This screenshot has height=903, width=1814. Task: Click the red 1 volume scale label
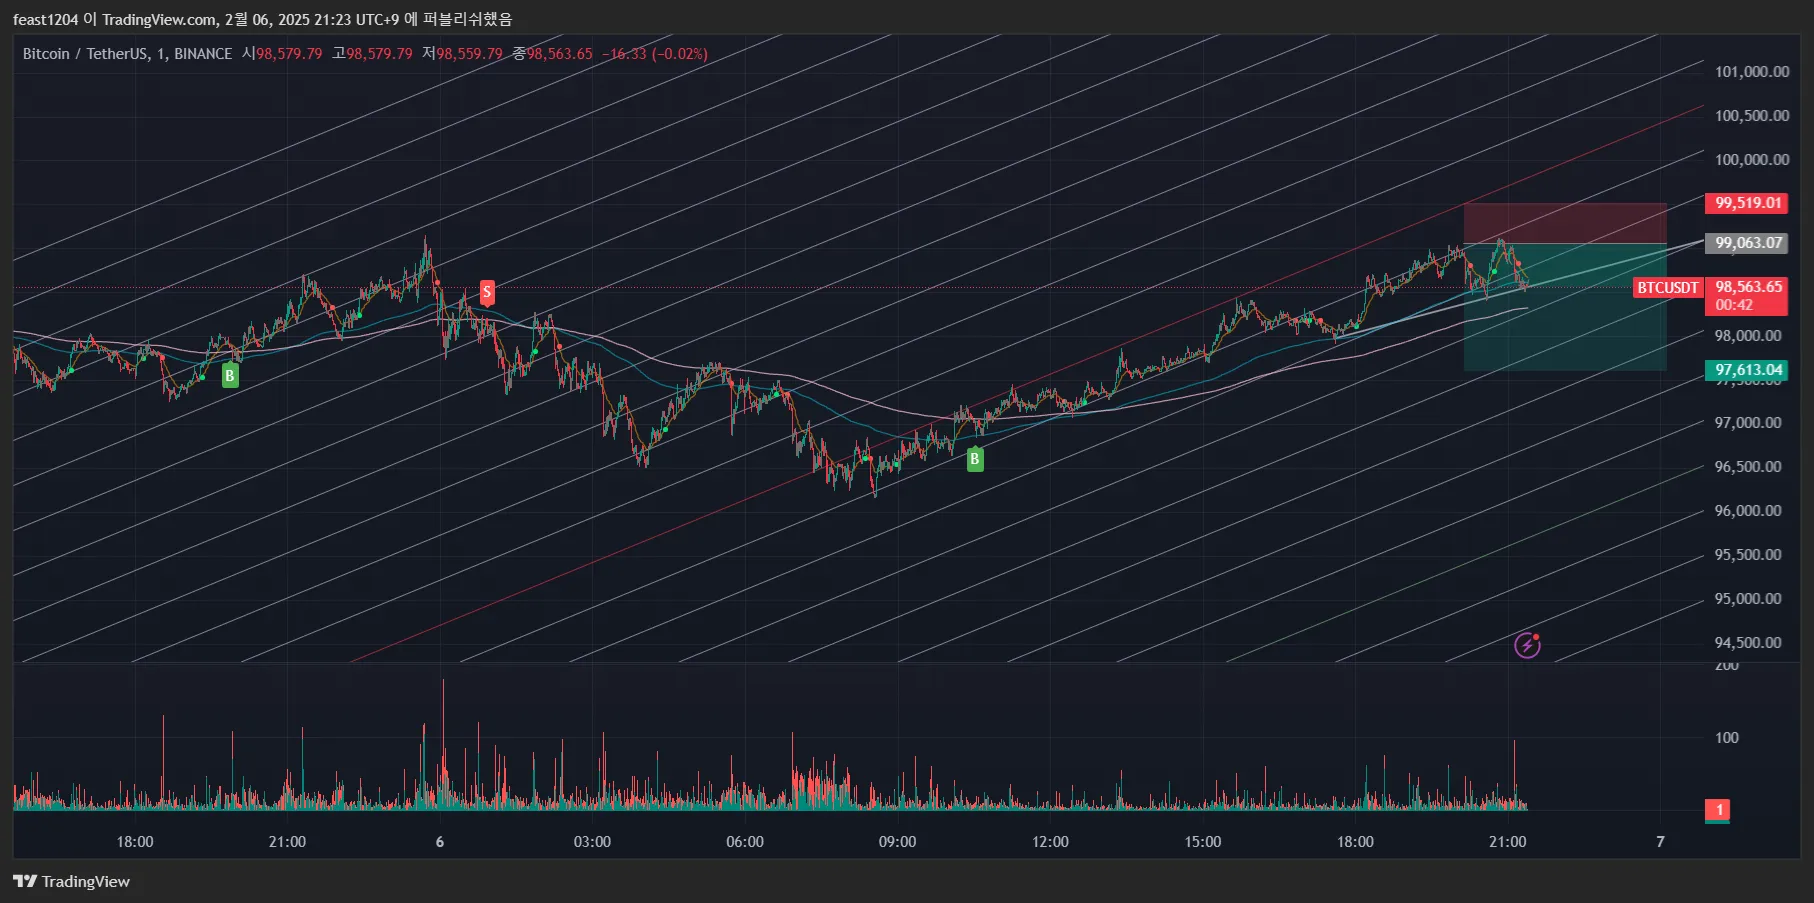click(x=1719, y=810)
